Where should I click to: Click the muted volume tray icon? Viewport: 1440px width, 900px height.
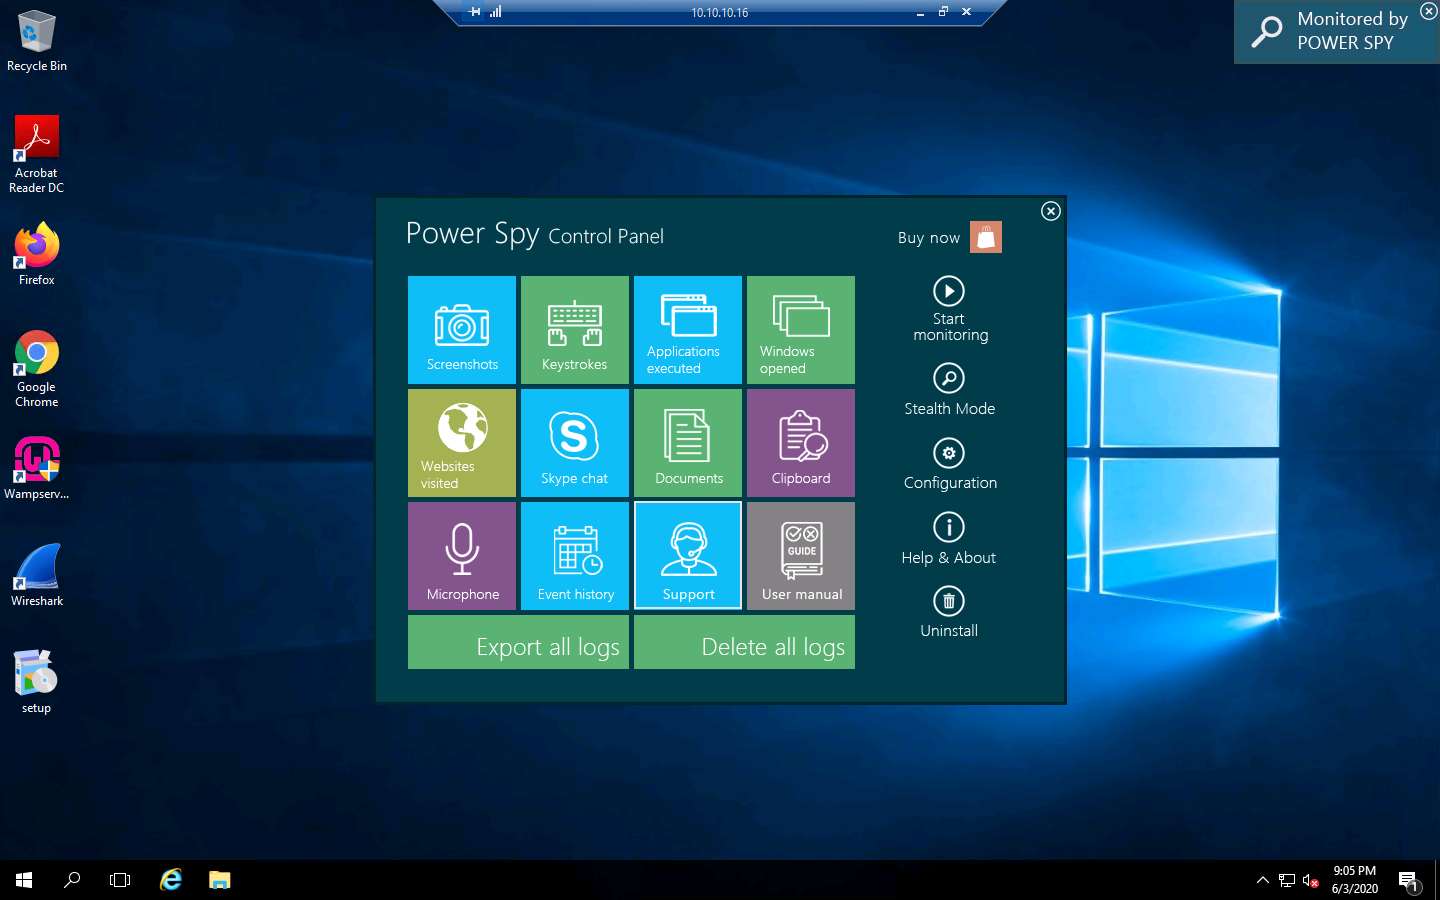pos(1311,880)
